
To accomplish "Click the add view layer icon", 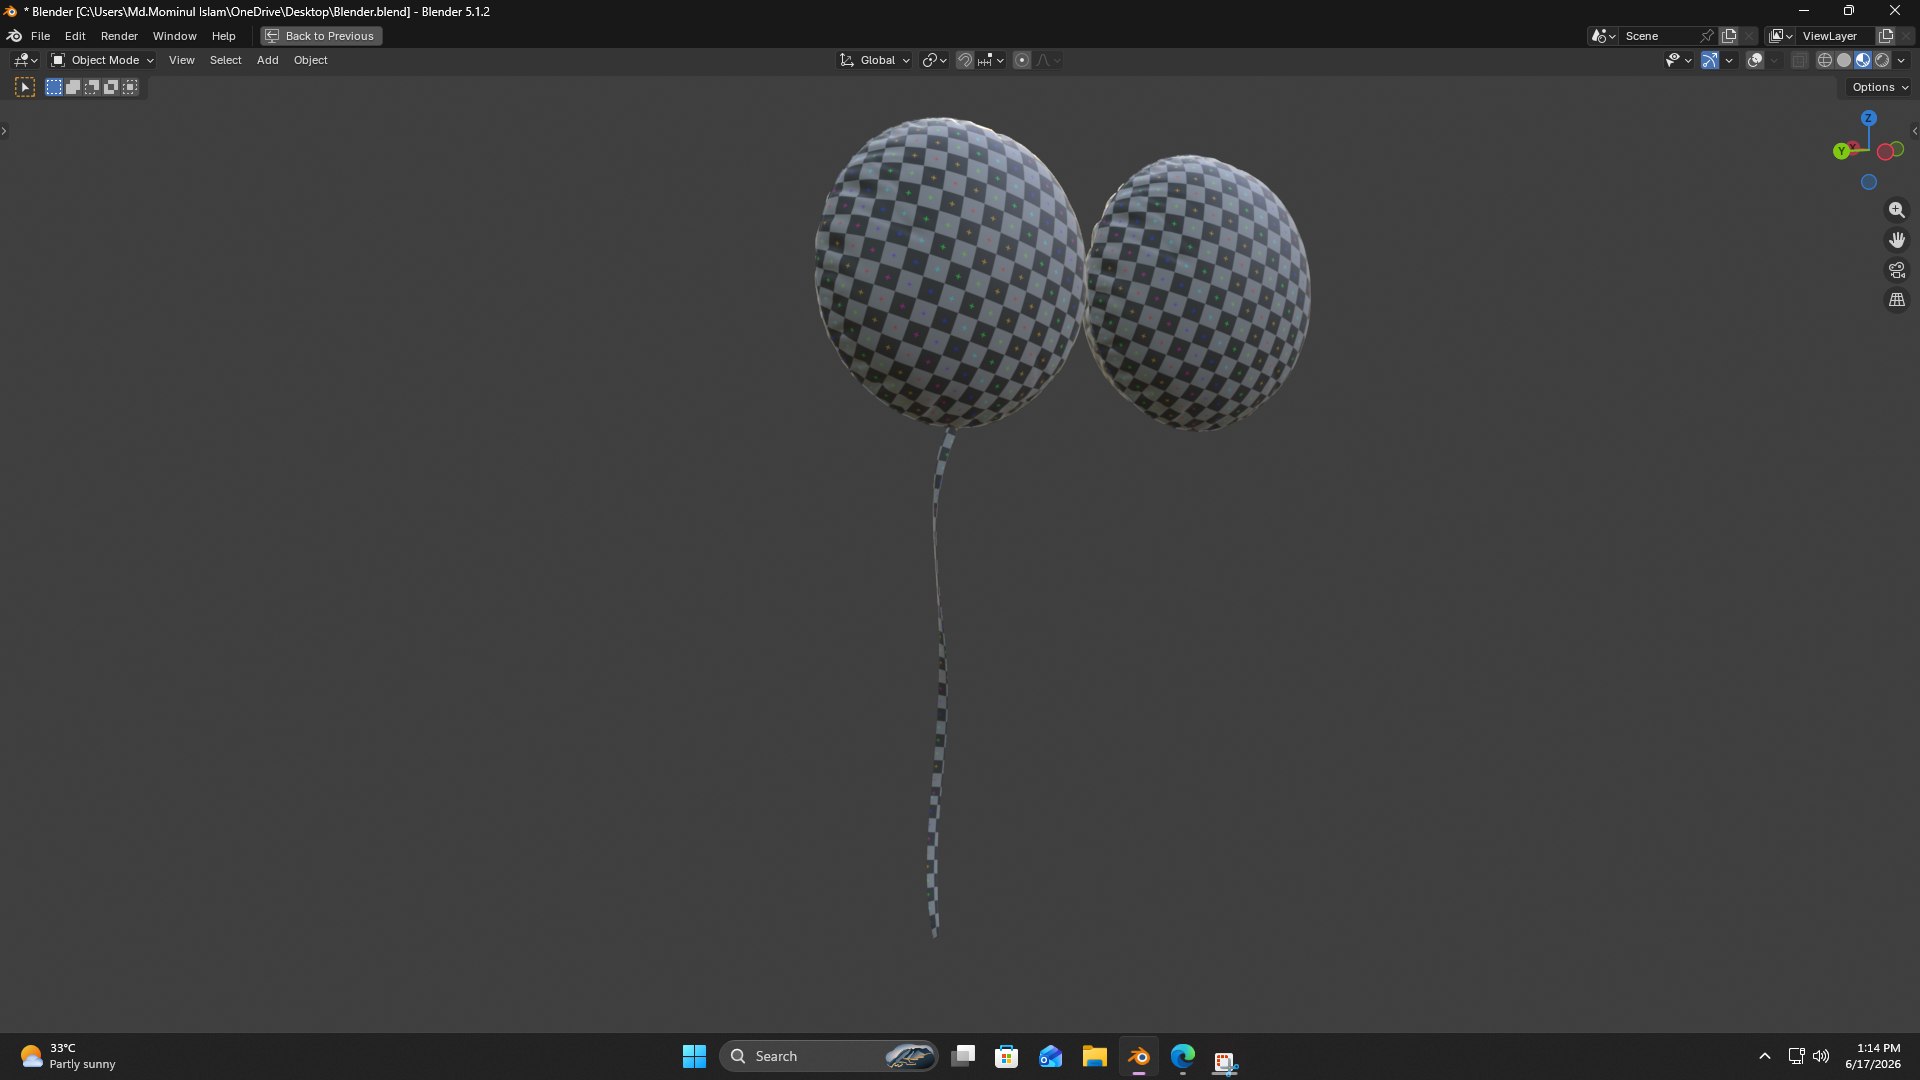I will coord(1886,36).
